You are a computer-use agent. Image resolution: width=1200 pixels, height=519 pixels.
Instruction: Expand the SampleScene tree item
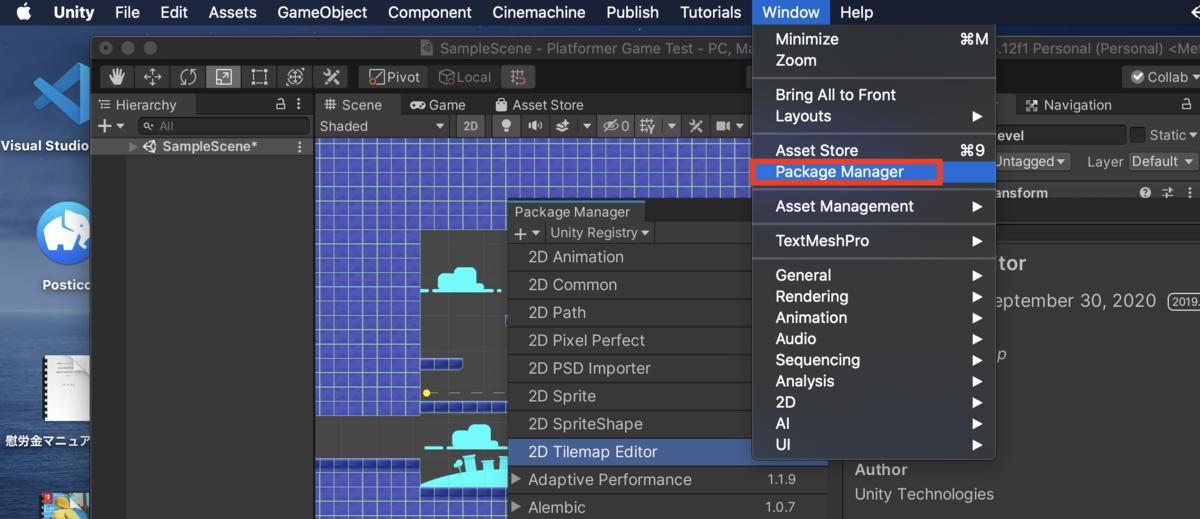(133, 146)
